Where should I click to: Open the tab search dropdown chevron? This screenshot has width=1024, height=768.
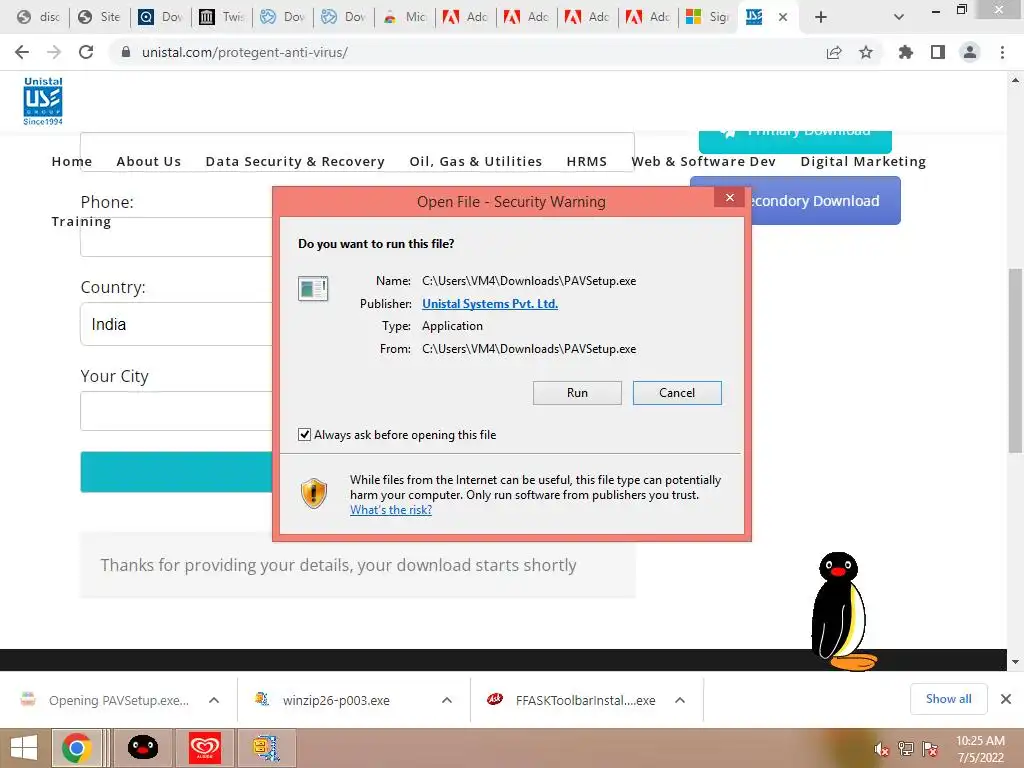pyautogui.click(x=899, y=17)
